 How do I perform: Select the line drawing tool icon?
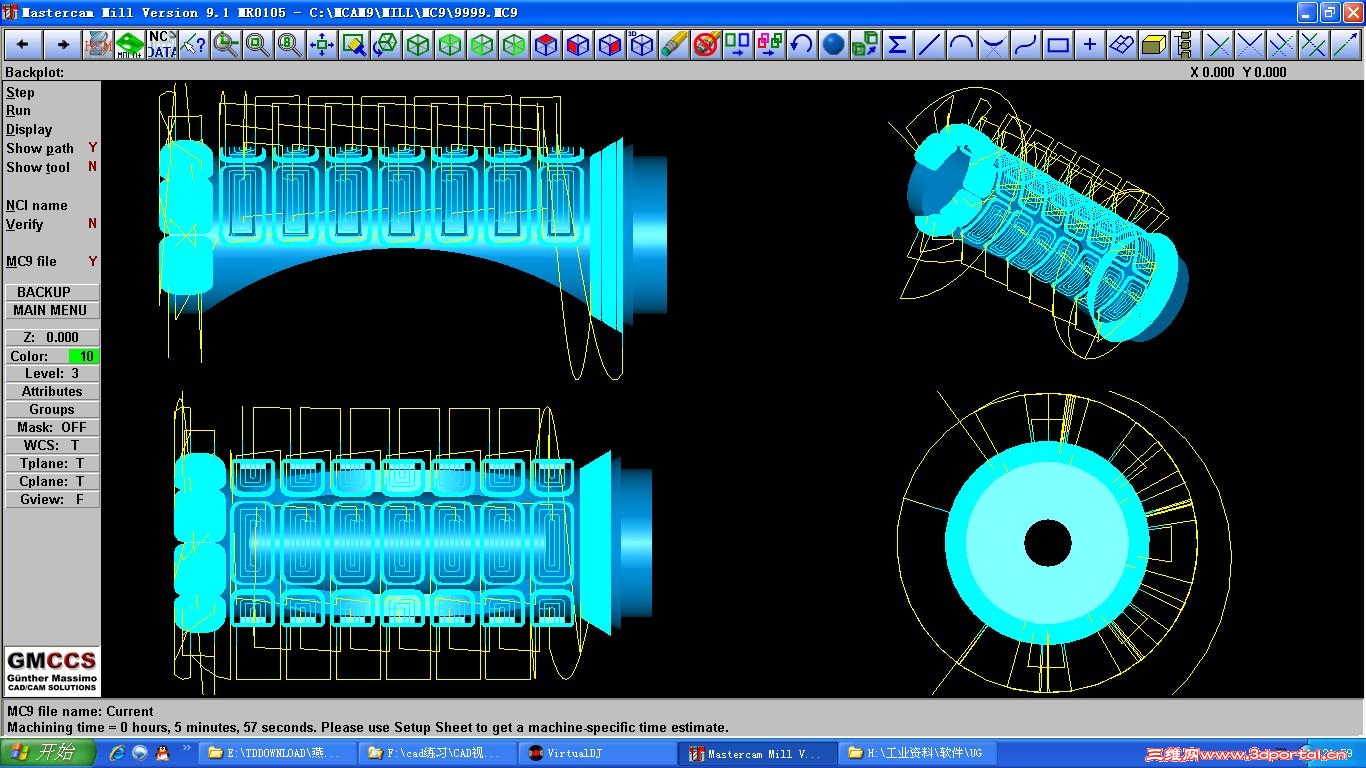(930, 45)
